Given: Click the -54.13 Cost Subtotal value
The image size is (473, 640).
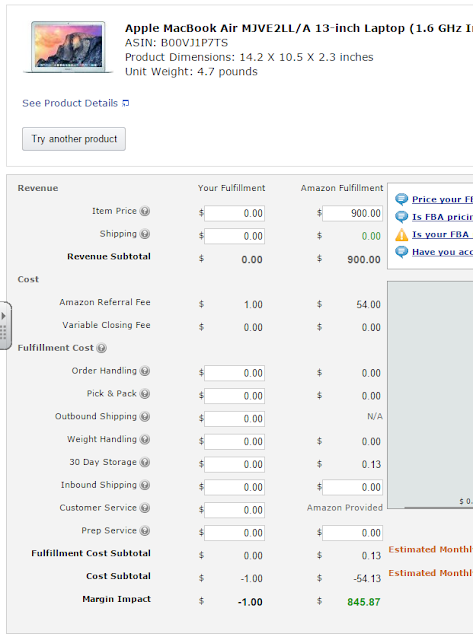Looking at the screenshot, I should point(367,579).
